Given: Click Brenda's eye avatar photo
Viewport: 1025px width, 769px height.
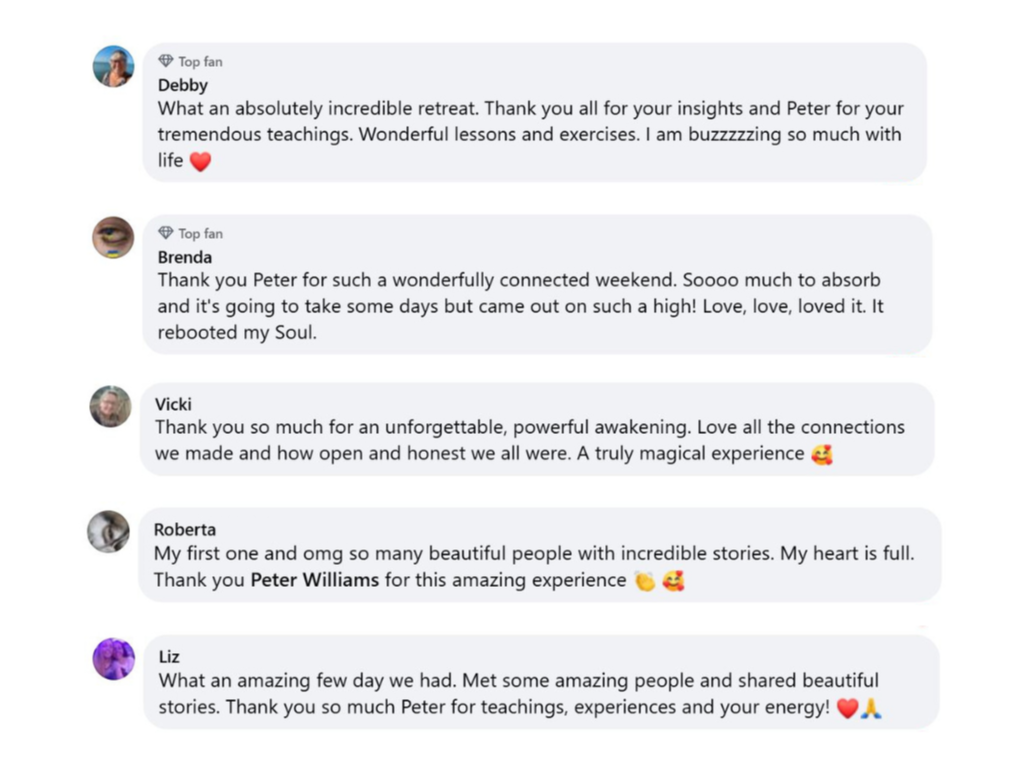Looking at the screenshot, I should coord(113,238).
